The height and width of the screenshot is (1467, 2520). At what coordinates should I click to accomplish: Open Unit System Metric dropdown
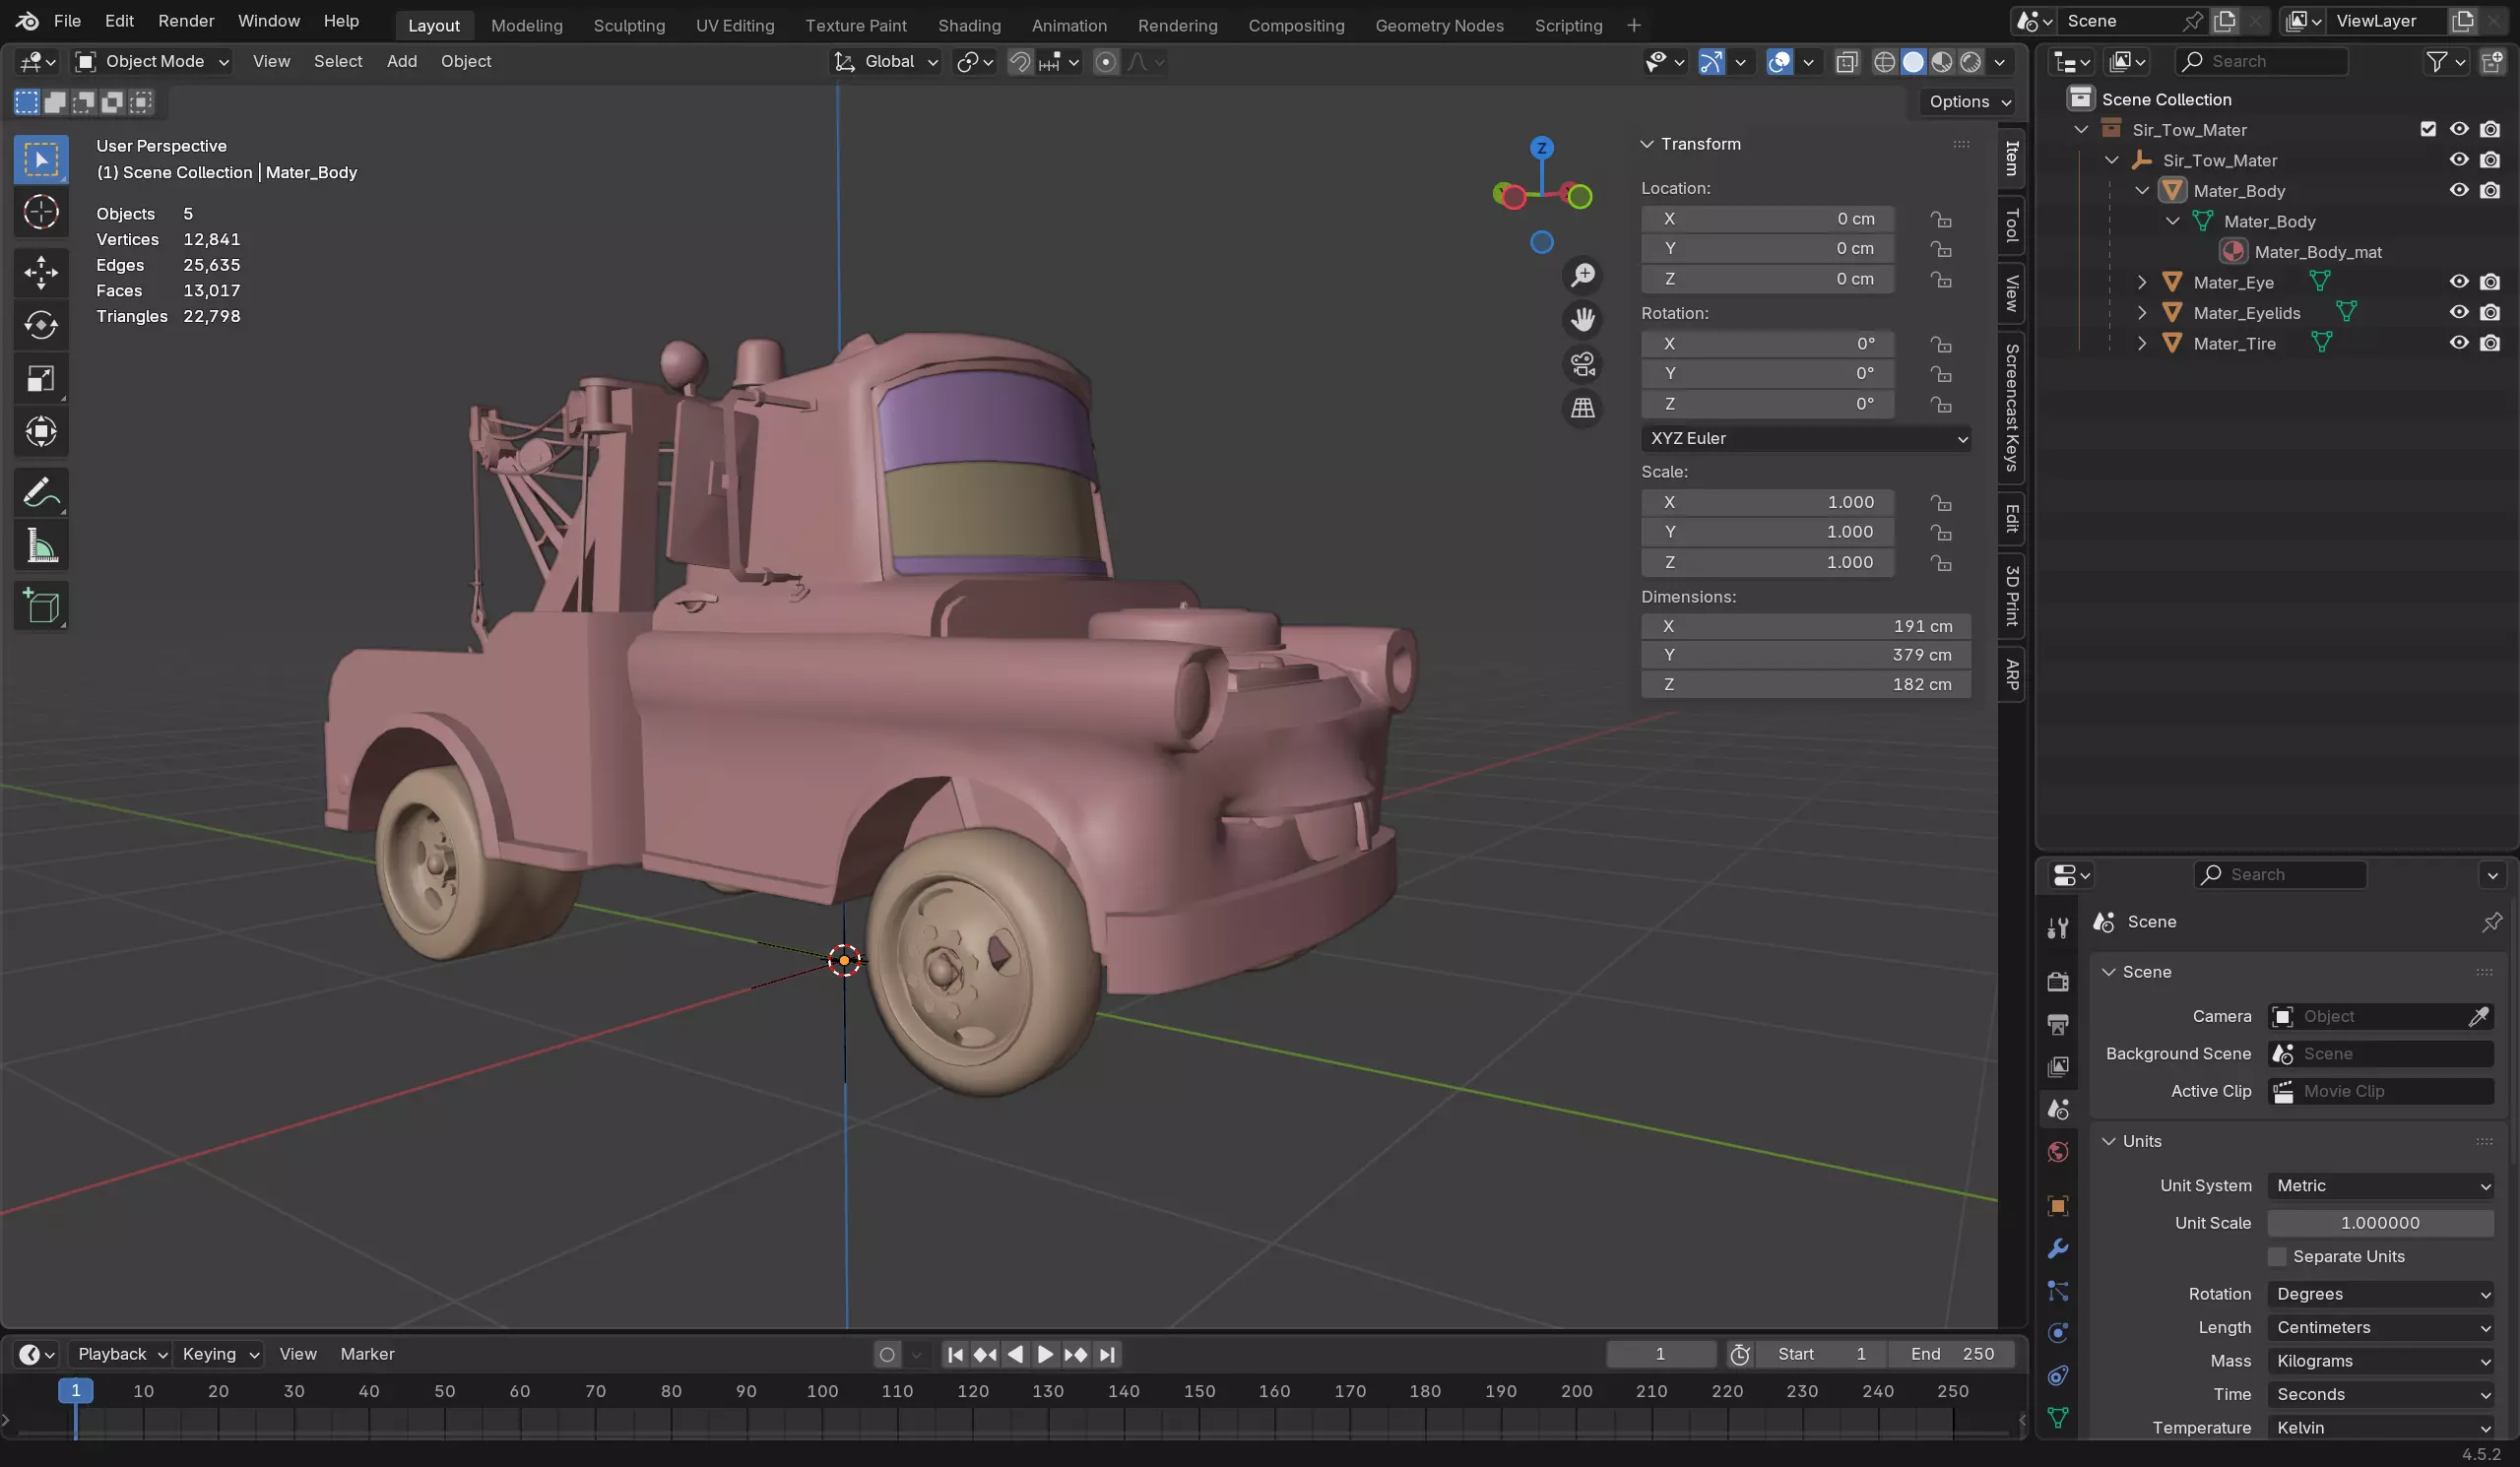coord(2380,1185)
